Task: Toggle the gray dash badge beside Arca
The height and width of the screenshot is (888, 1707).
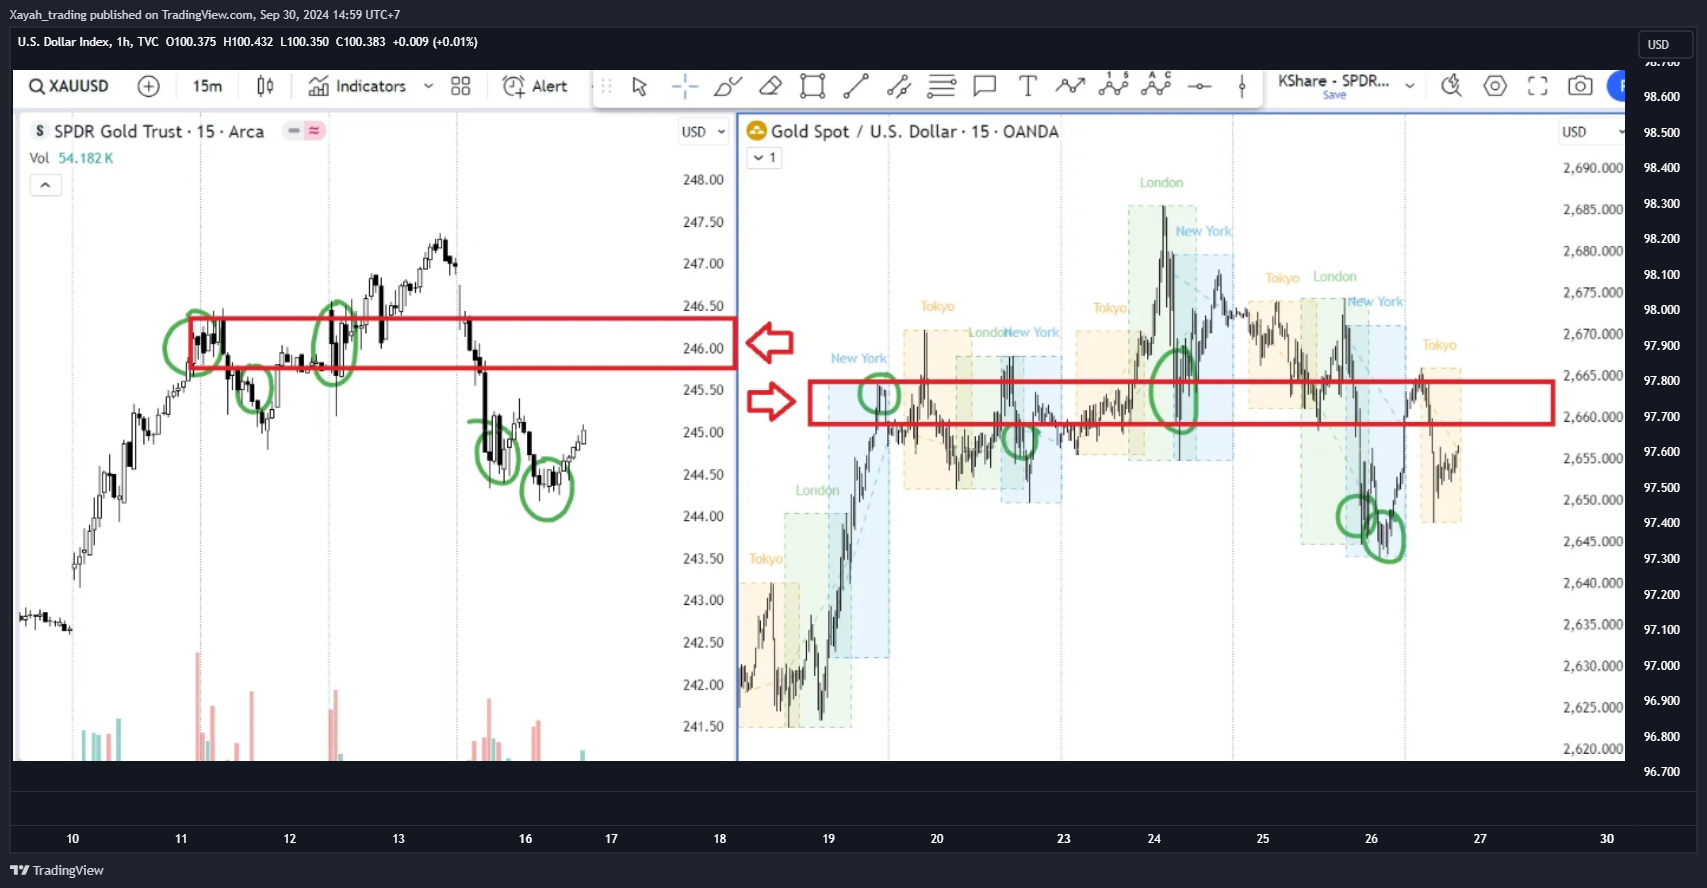Action: [294, 131]
